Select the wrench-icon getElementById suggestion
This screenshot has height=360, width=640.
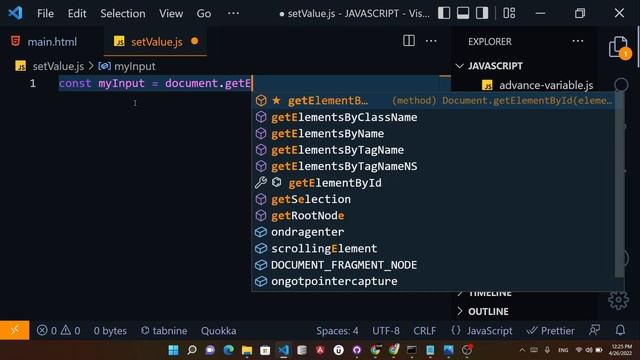point(434,183)
